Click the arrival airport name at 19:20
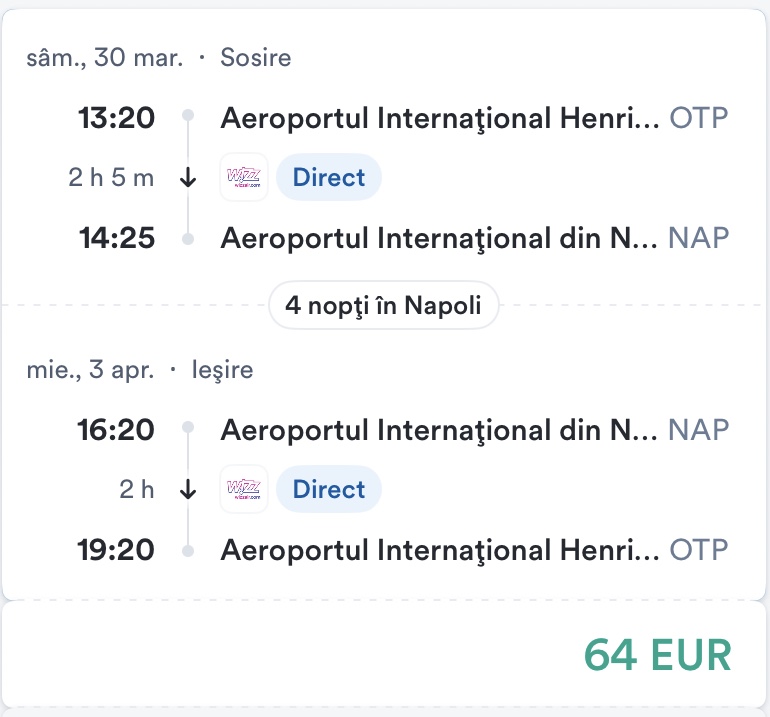The width and height of the screenshot is (770, 717). click(x=439, y=550)
